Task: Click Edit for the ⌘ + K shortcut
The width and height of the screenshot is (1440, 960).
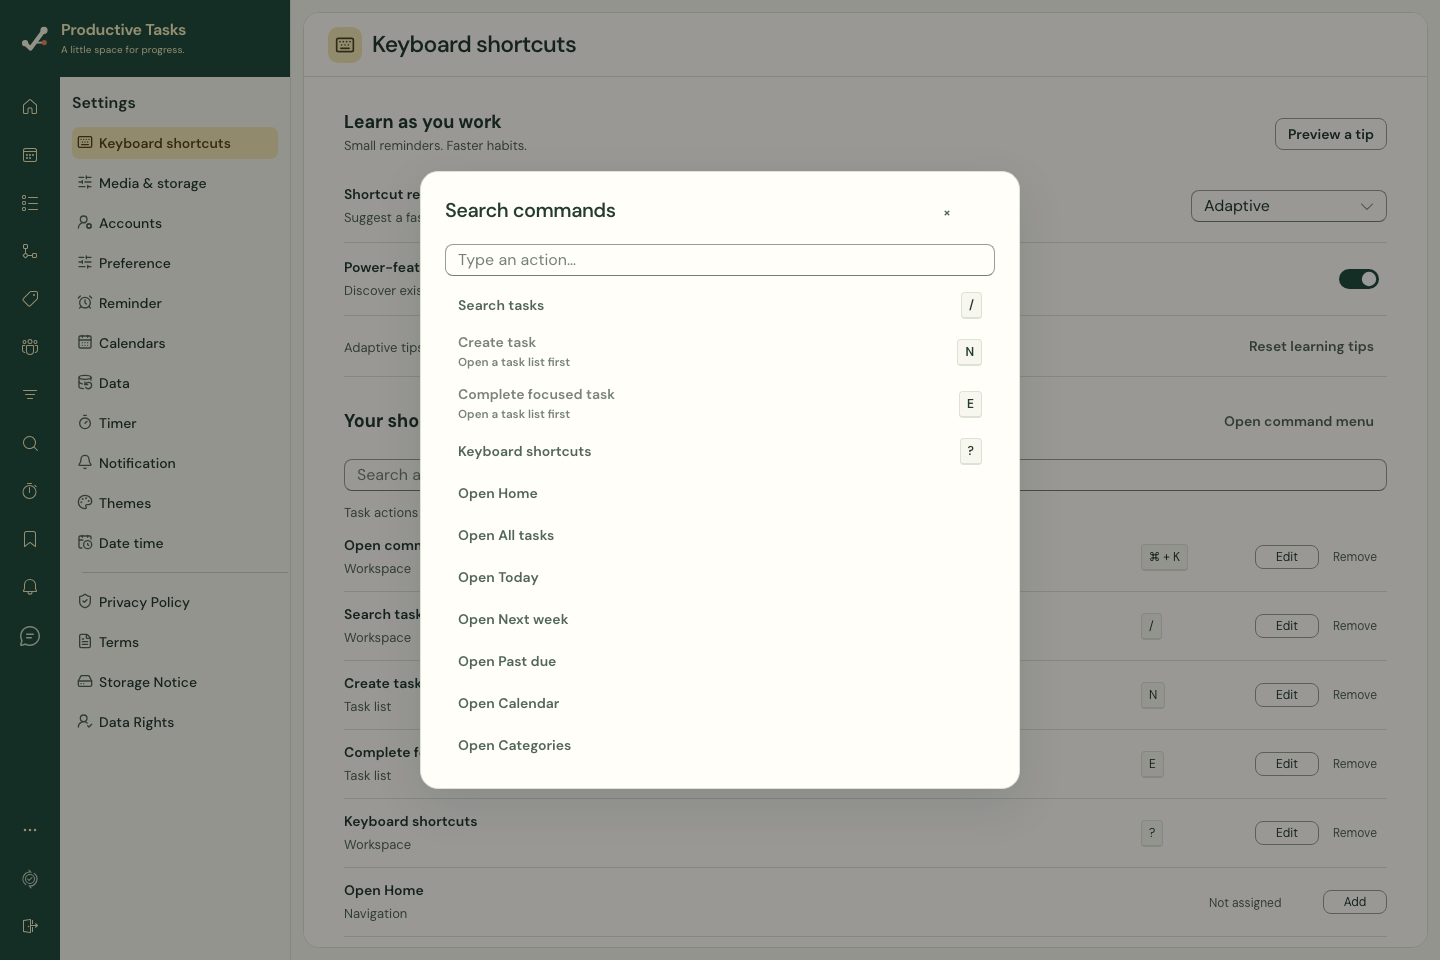Action: click(x=1287, y=557)
